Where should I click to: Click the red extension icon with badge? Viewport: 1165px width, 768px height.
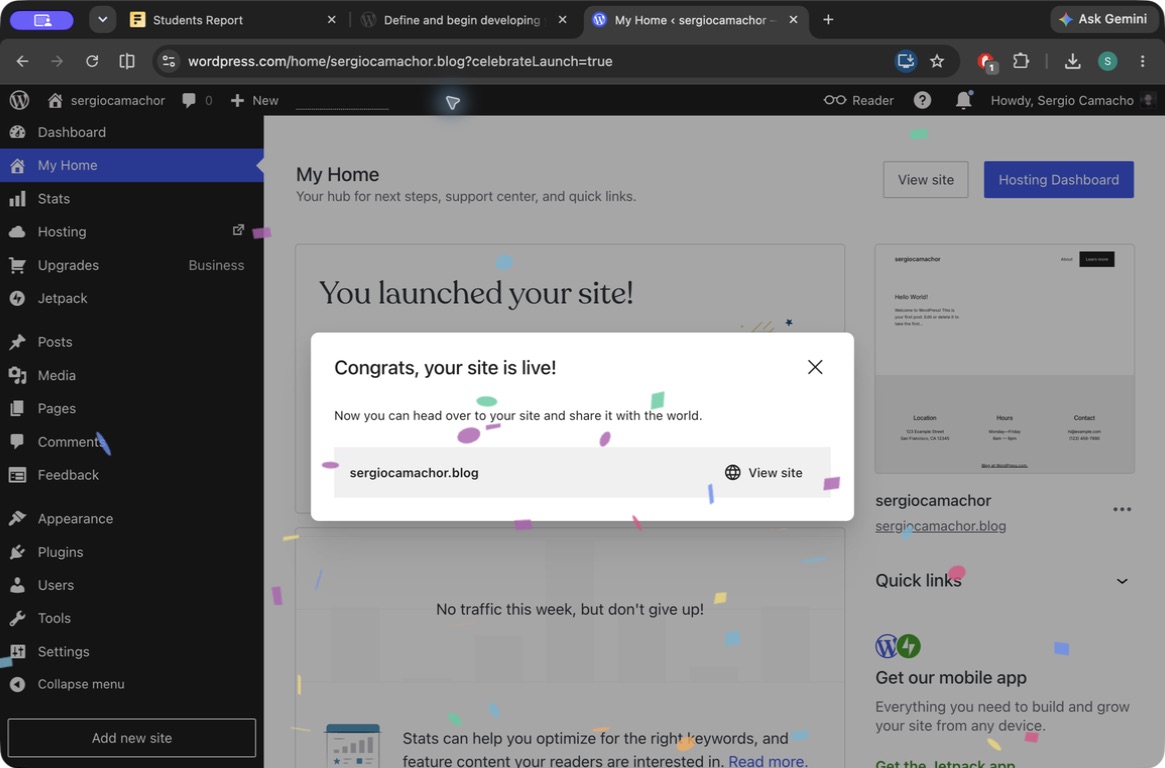pos(987,62)
